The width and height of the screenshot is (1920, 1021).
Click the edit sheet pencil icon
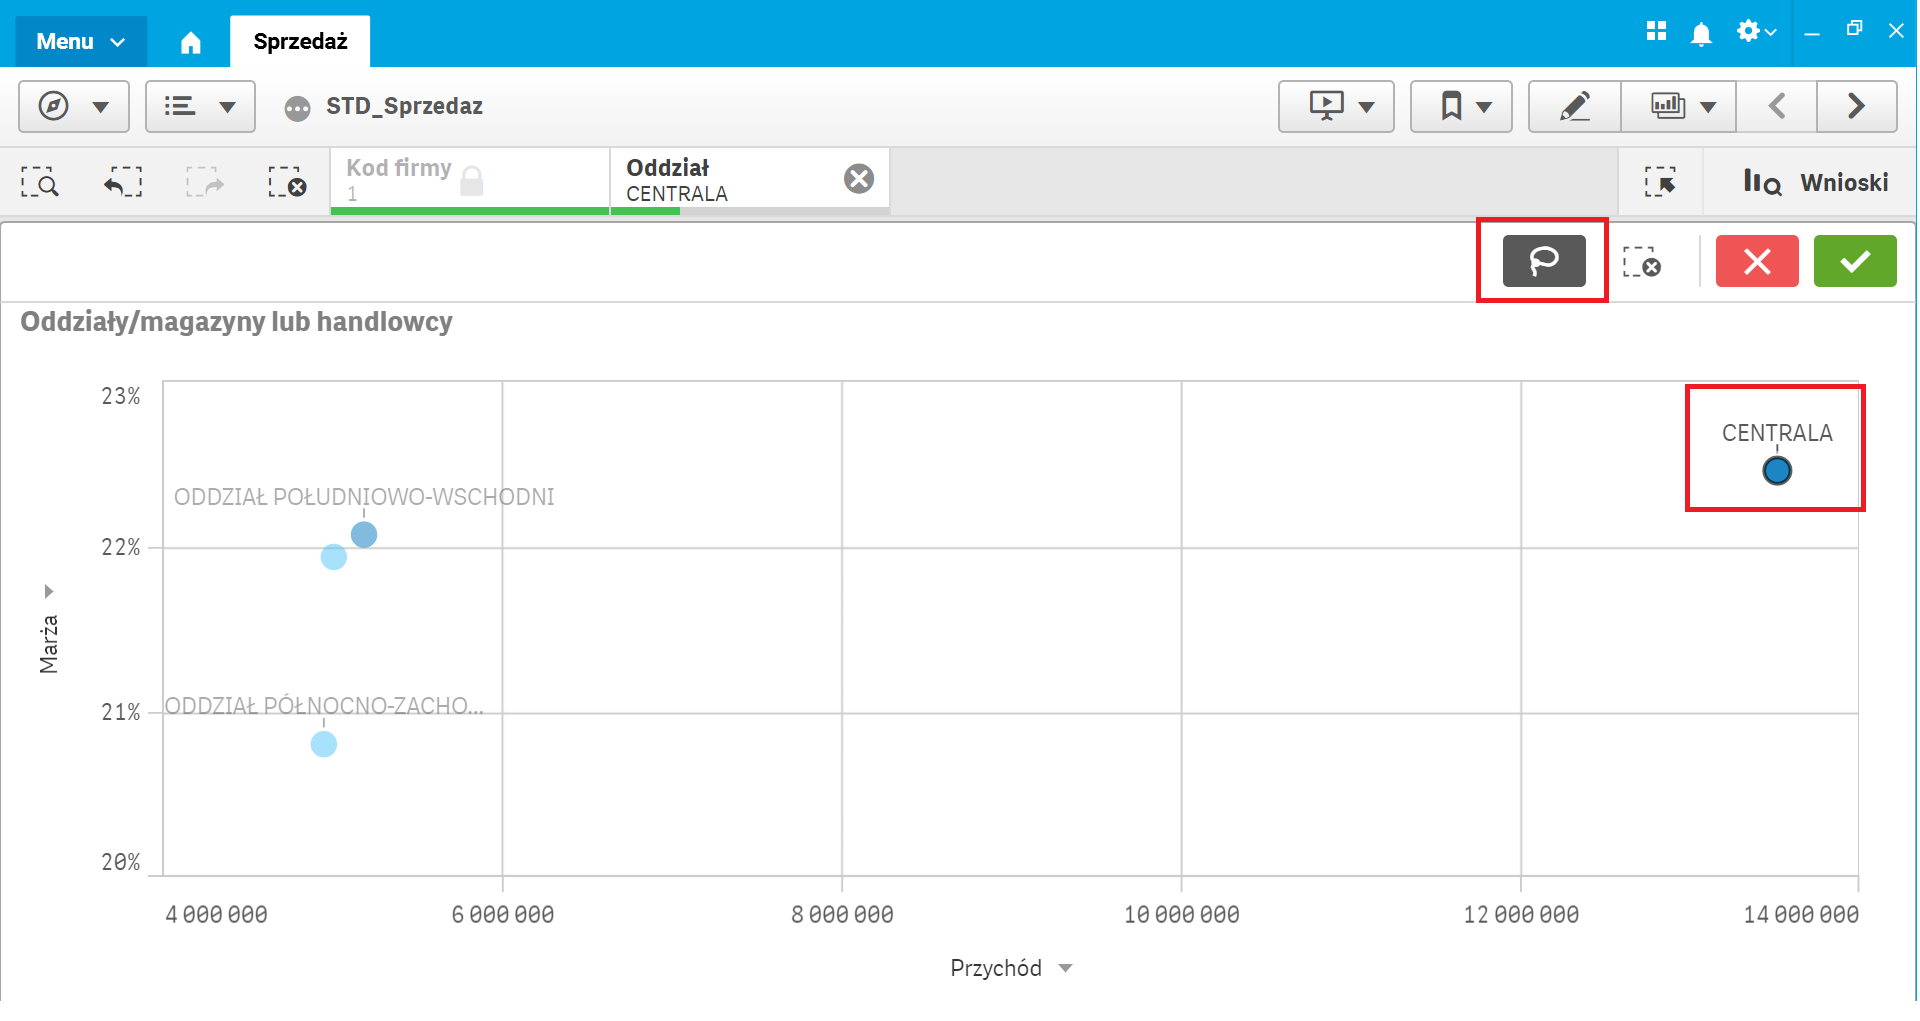(1575, 106)
